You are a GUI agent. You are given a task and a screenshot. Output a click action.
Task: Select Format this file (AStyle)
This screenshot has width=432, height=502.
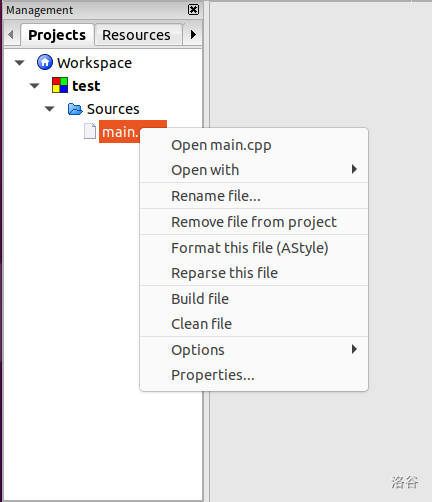pyautogui.click(x=254, y=248)
